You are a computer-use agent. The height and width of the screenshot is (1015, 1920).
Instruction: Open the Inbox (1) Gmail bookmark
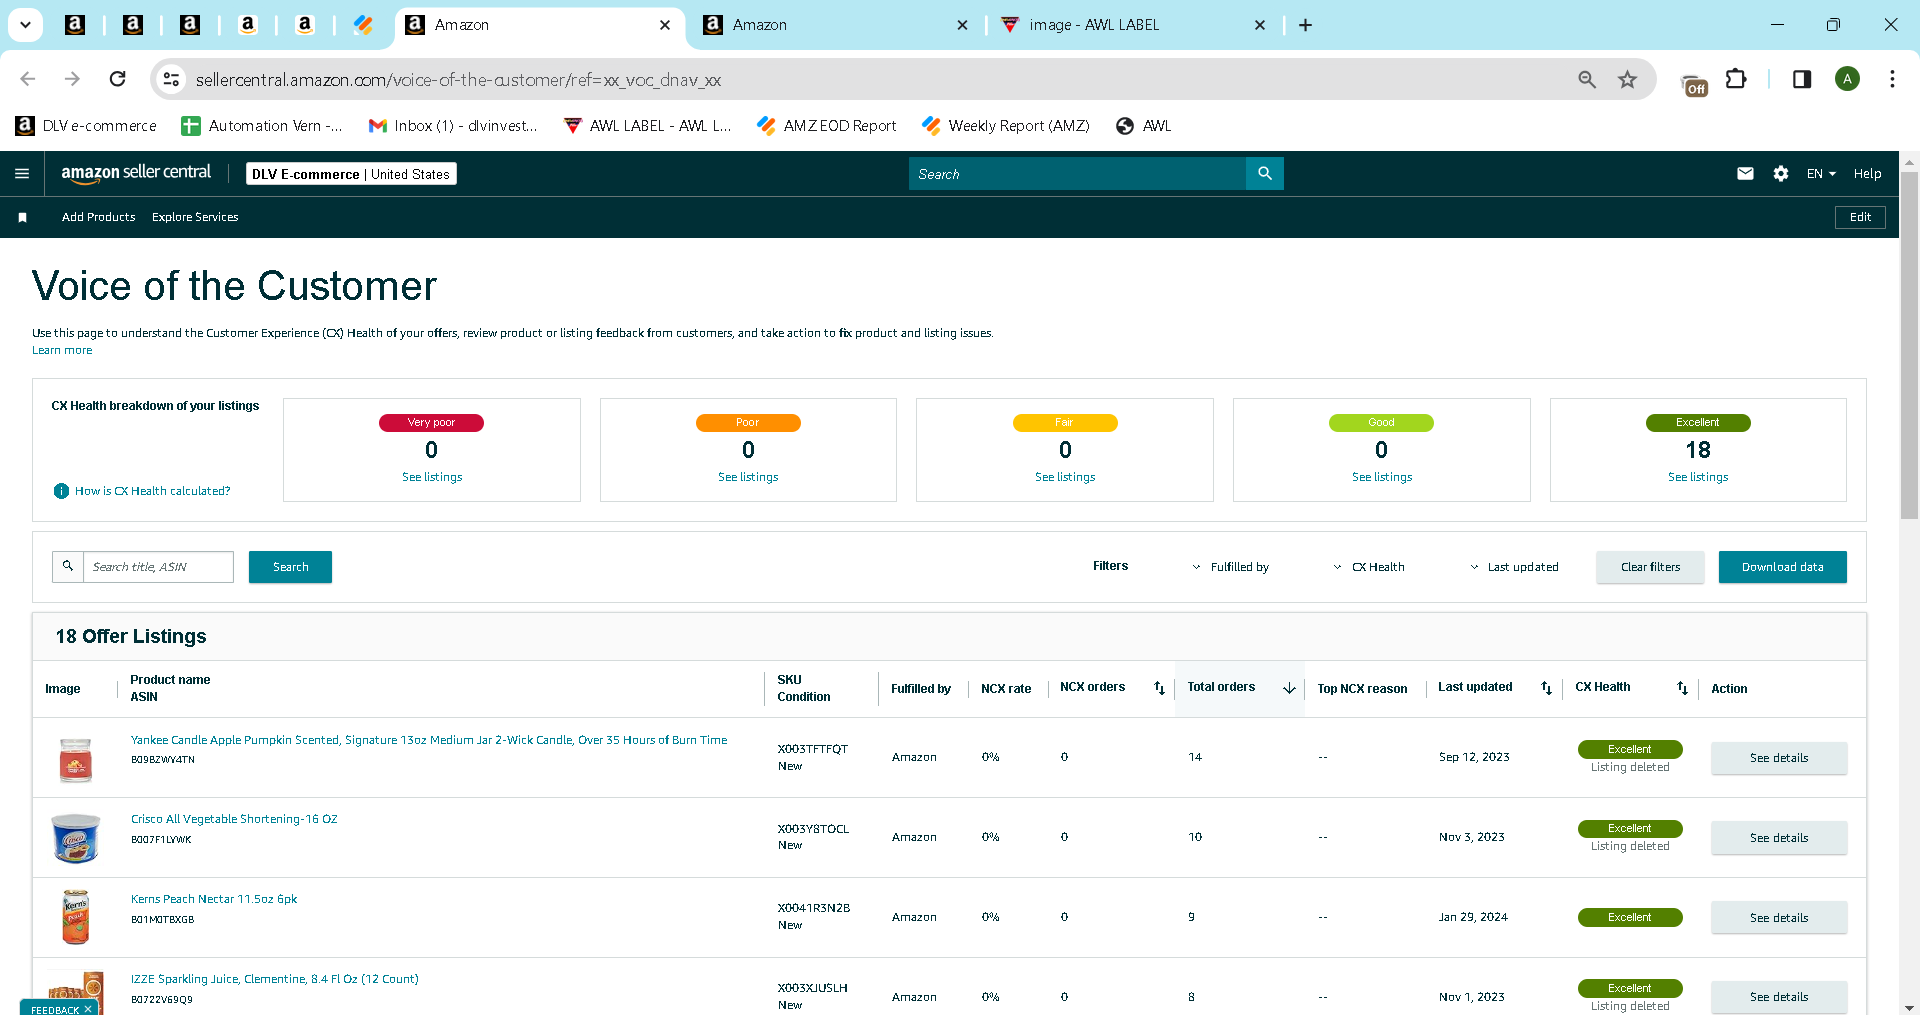[453, 126]
